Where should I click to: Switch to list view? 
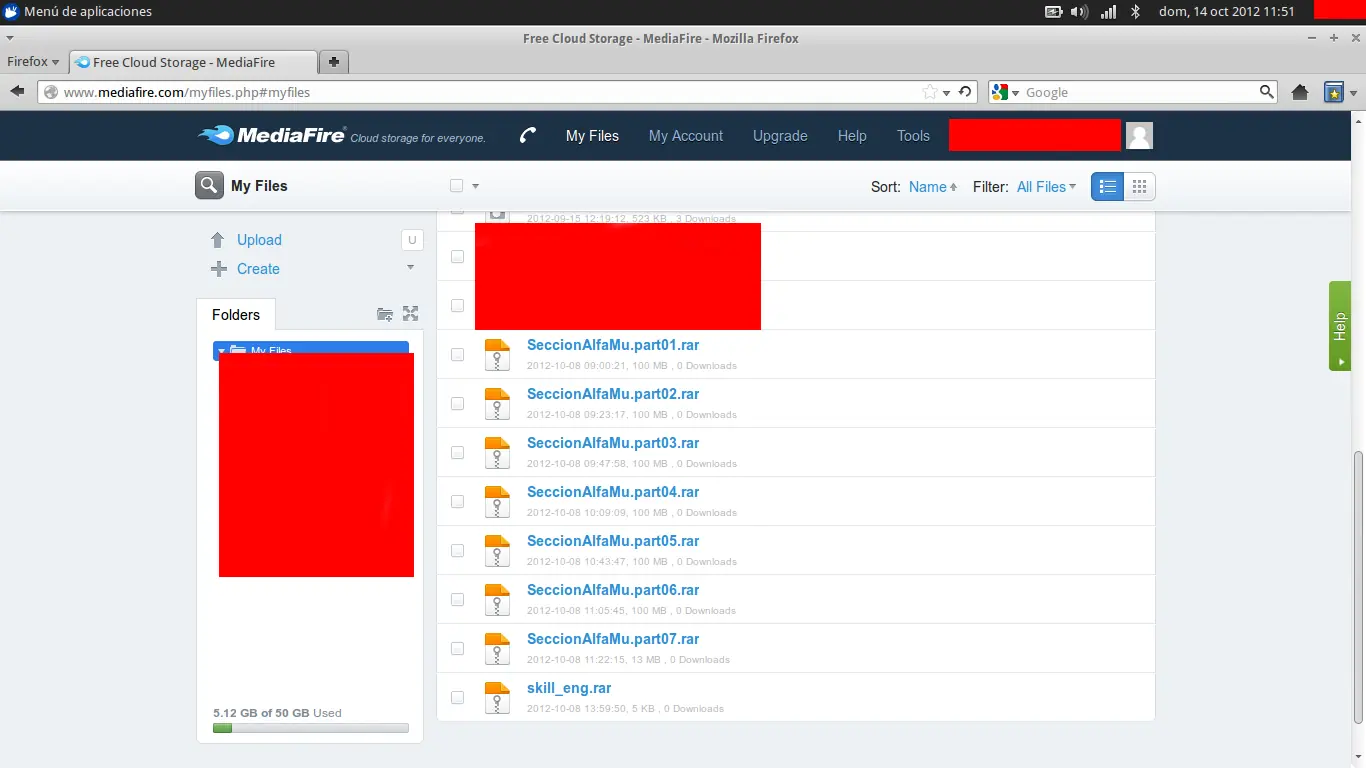pyautogui.click(x=1107, y=186)
